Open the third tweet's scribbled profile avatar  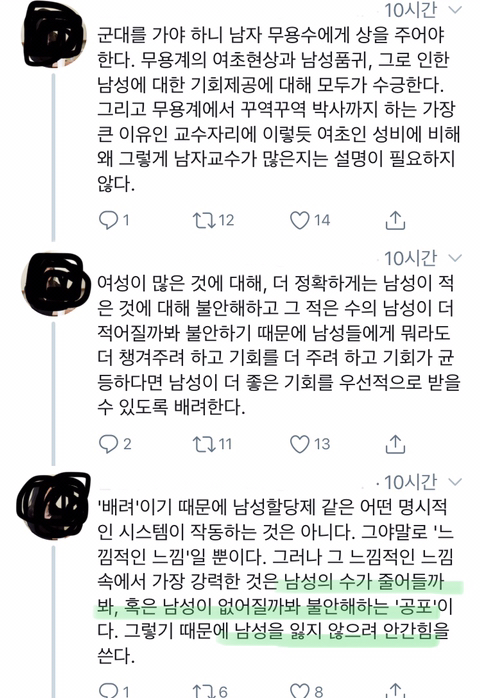53,507
